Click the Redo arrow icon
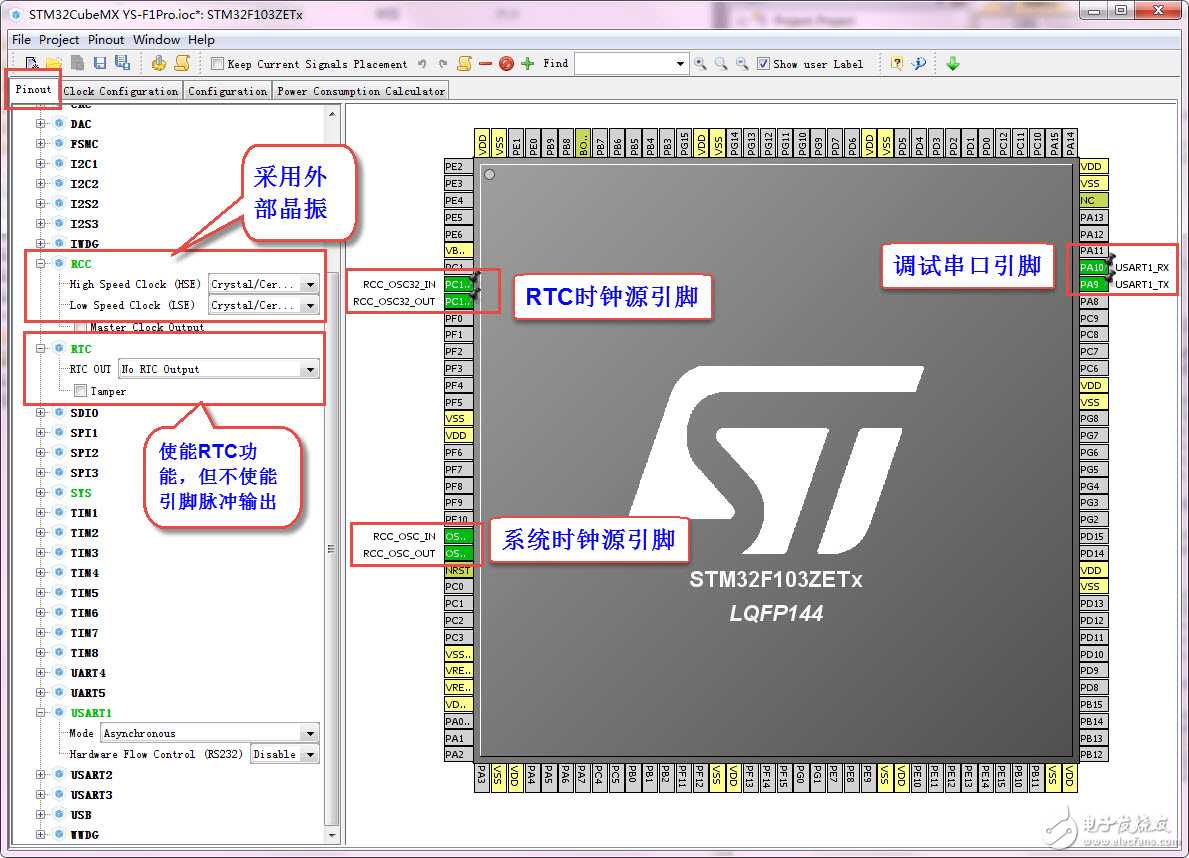 [443, 64]
